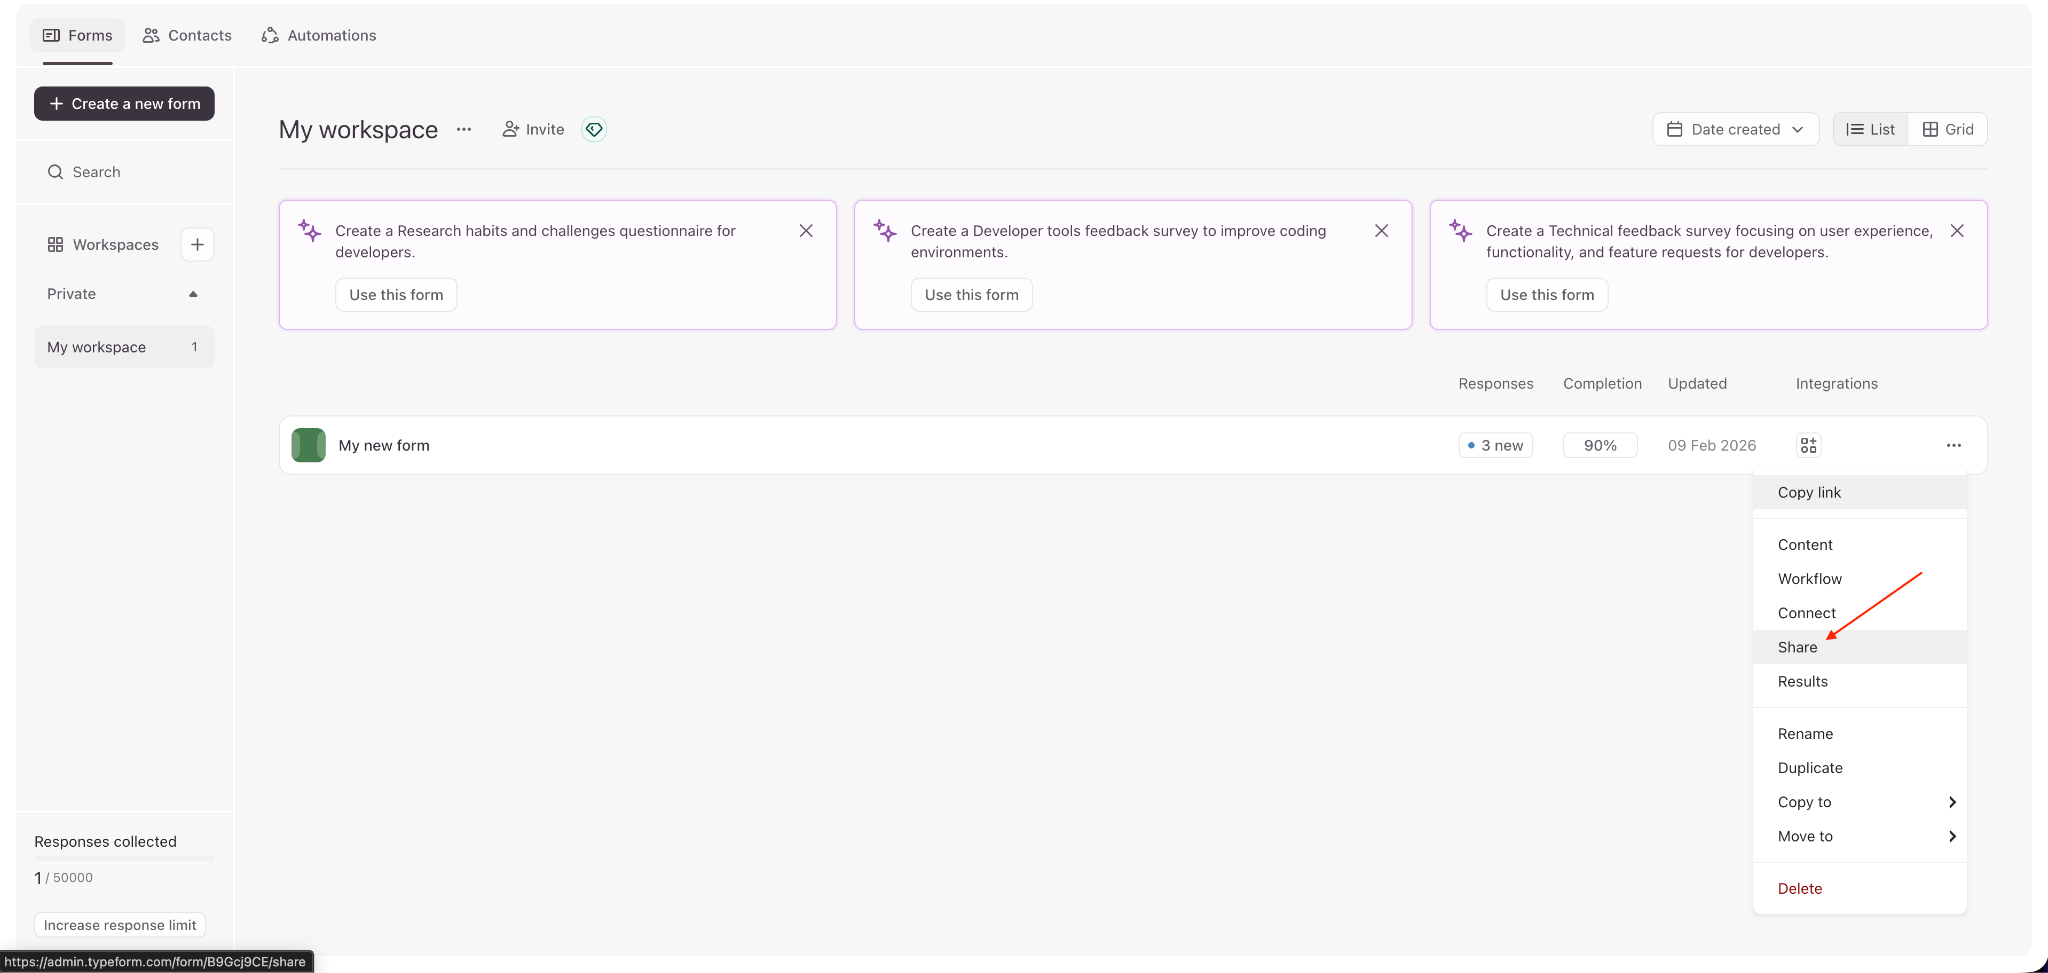This screenshot has width=2048, height=973.
Task: Click Increase response limit button
Action: (120, 925)
